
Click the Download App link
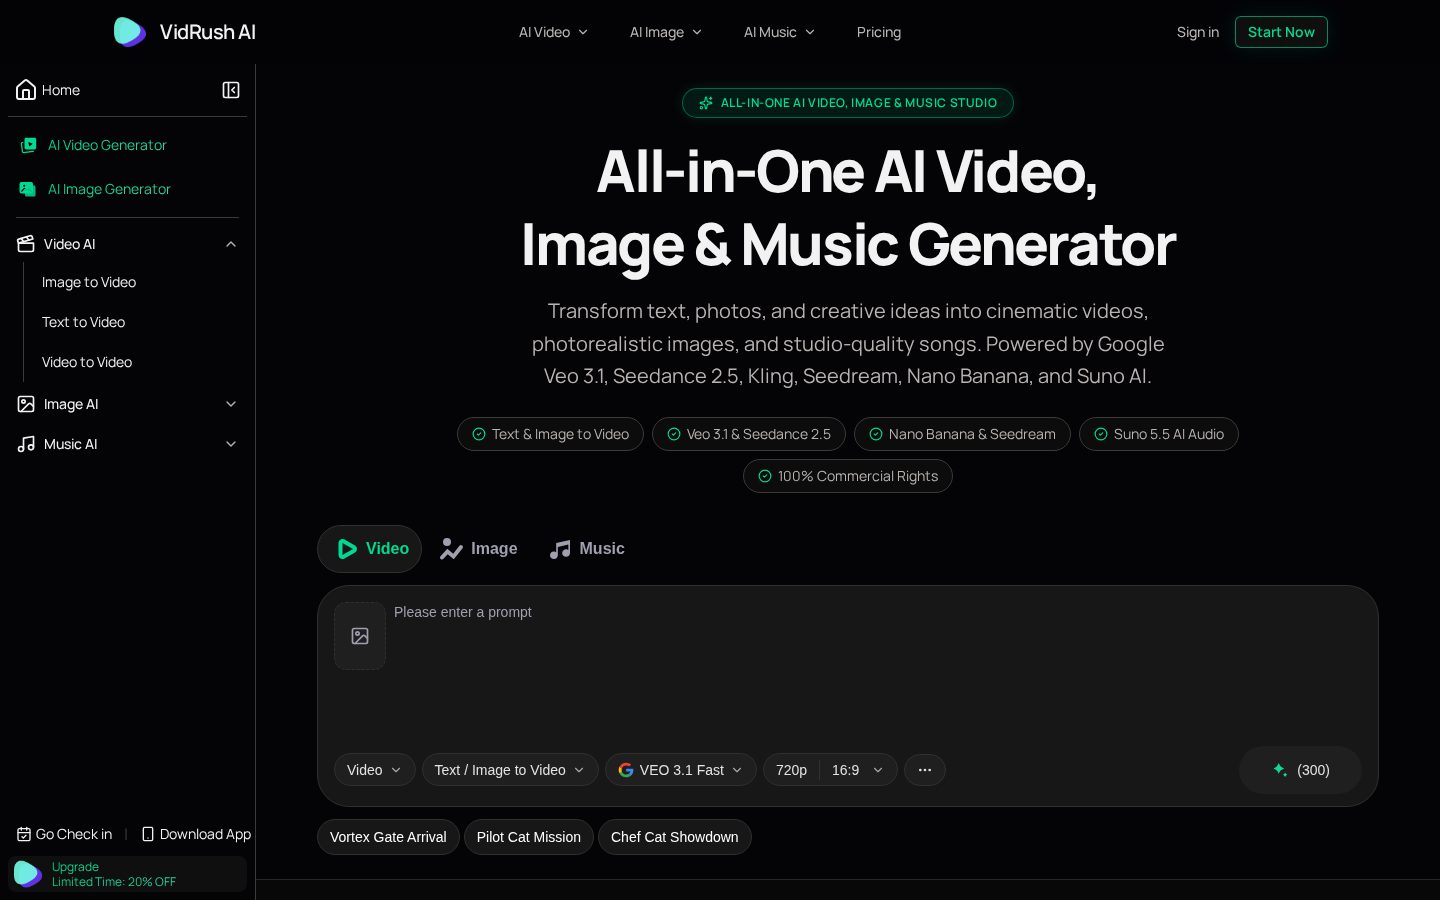pyautogui.click(x=197, y=834)
